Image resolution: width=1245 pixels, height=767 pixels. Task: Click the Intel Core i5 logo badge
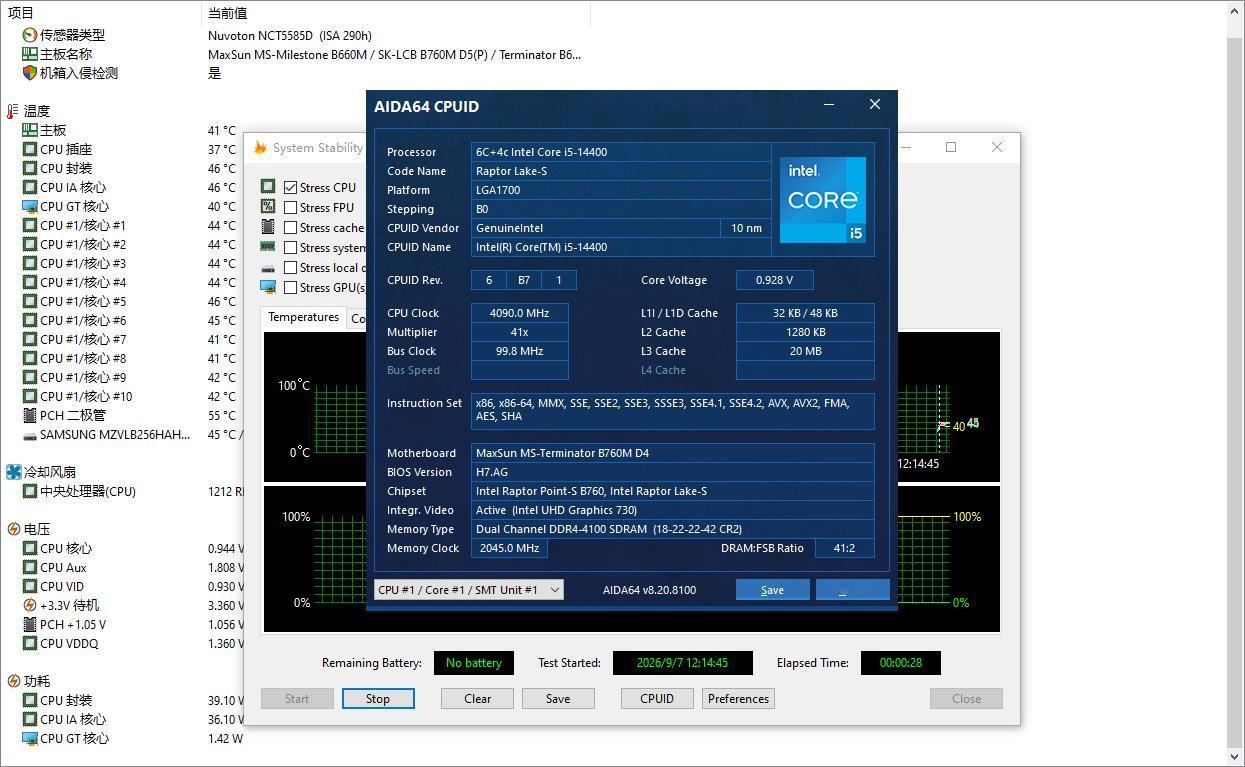[x=822, y=200]
